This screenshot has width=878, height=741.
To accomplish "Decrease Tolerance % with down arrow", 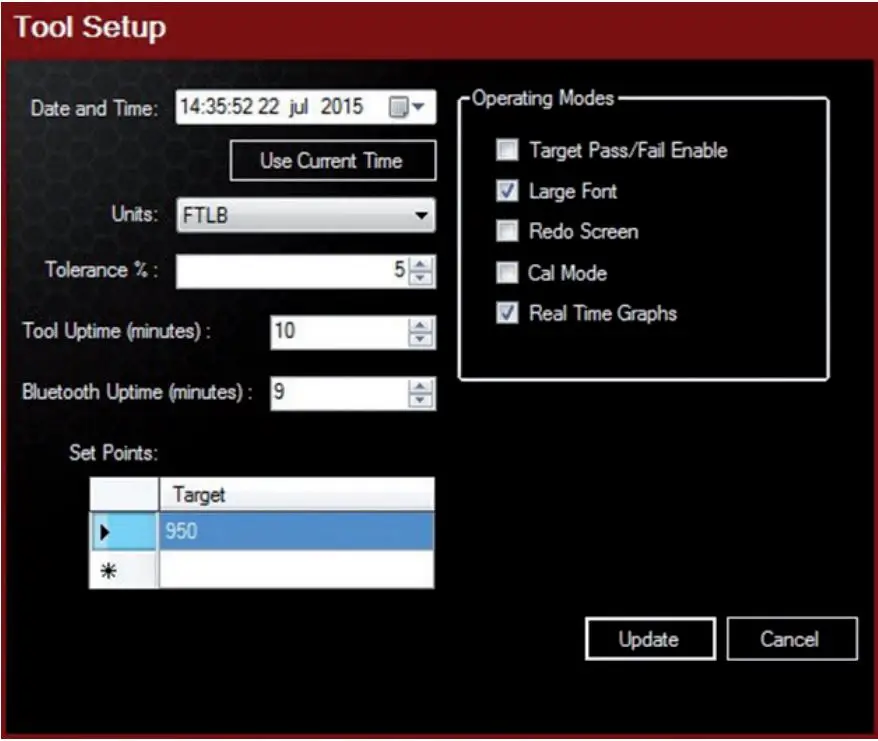I will (421, 278).
